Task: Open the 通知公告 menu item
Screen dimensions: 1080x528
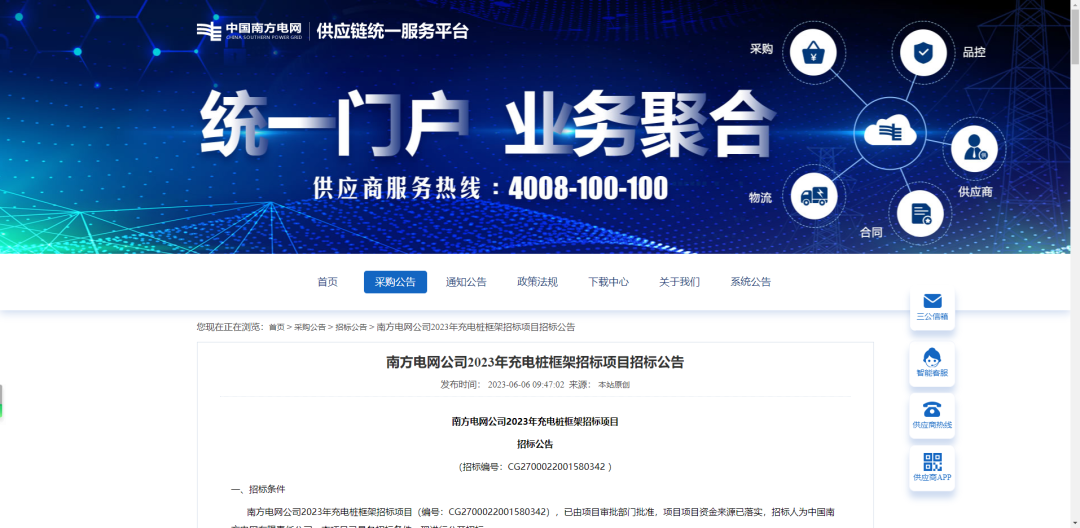Action: pyautogui.click(x=466, y=282)
